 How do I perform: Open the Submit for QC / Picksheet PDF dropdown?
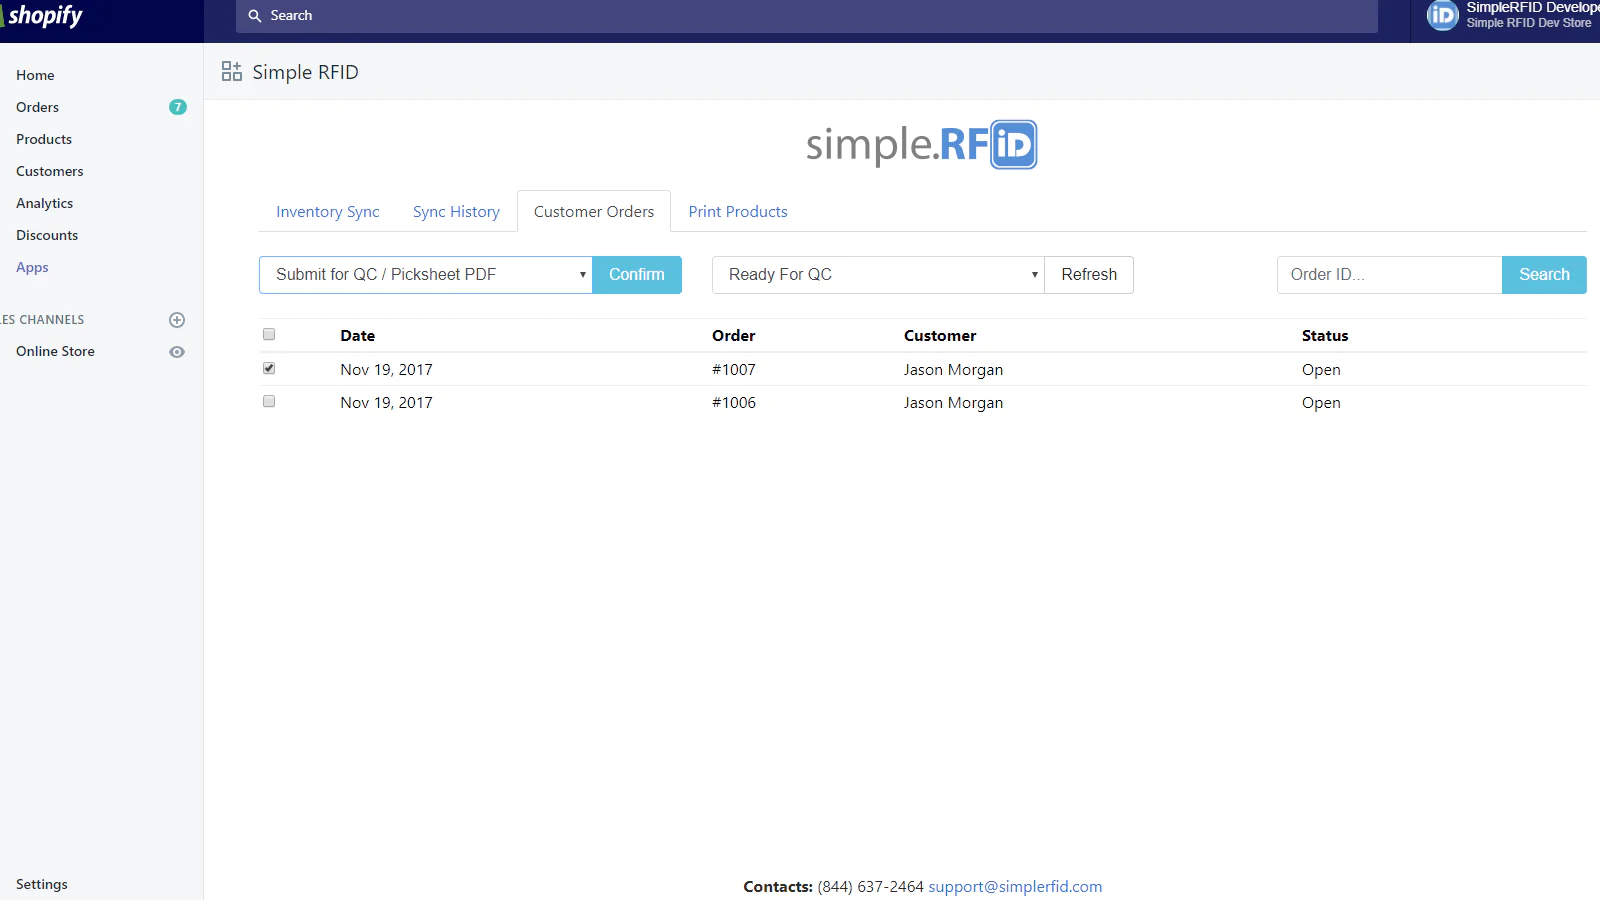(x=426, y=275)
